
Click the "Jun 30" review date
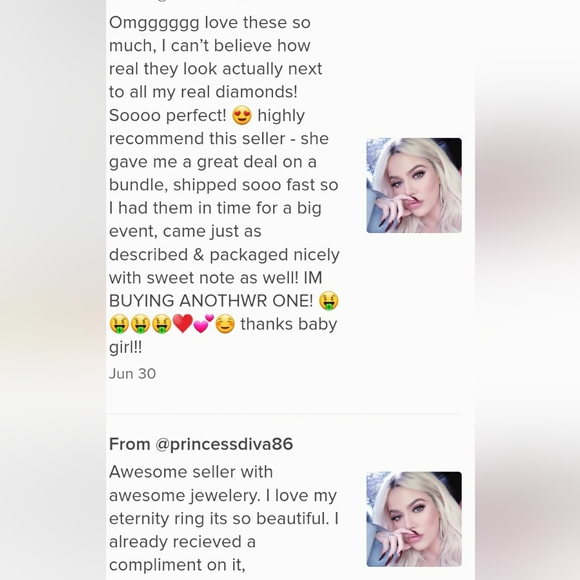(x=132, y=374)
